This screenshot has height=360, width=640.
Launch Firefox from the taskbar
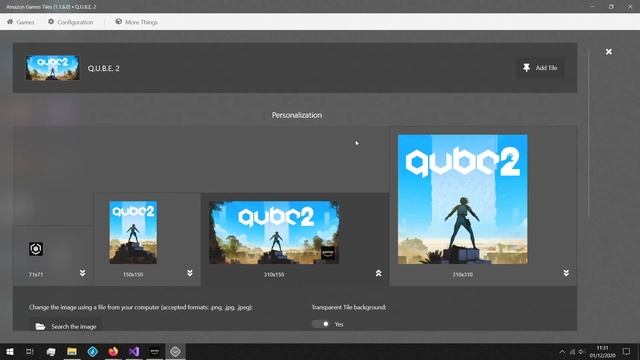[113, 351]
